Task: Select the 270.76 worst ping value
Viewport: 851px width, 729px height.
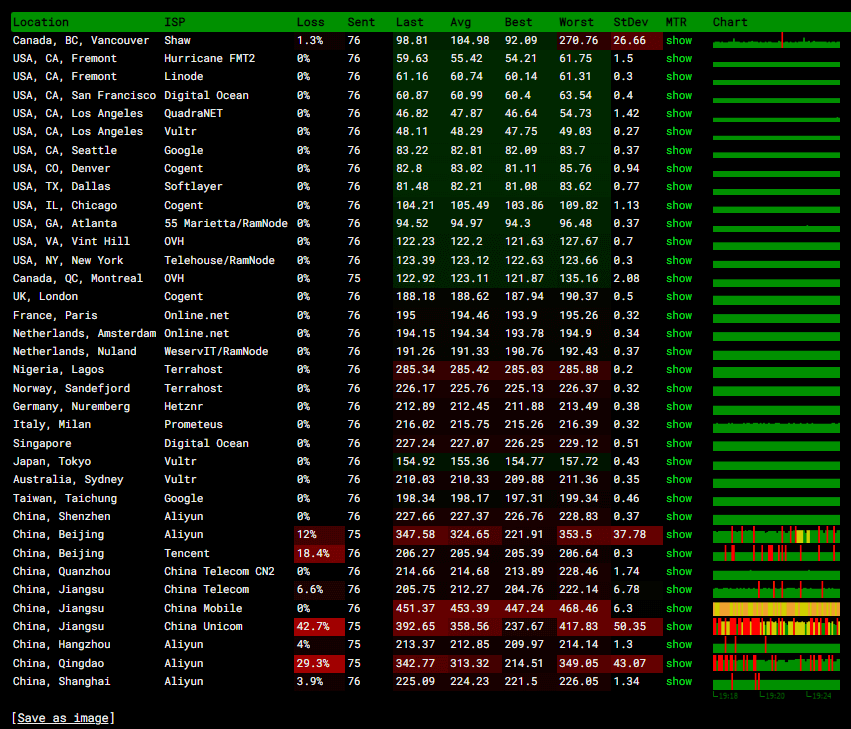Action: pos(579,40)
